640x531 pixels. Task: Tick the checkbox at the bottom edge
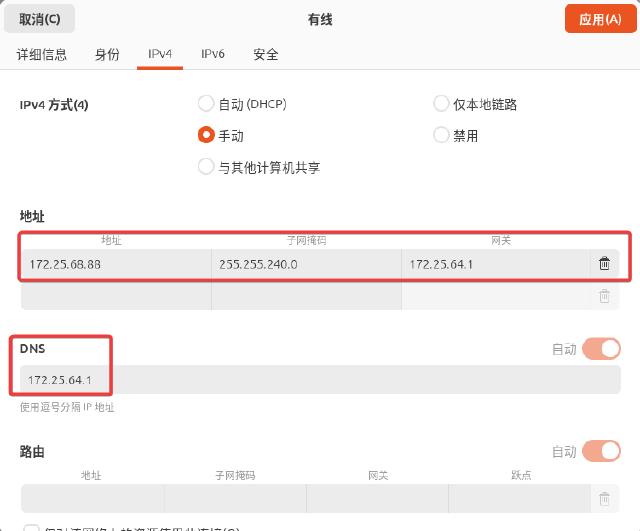click(31, 528)
